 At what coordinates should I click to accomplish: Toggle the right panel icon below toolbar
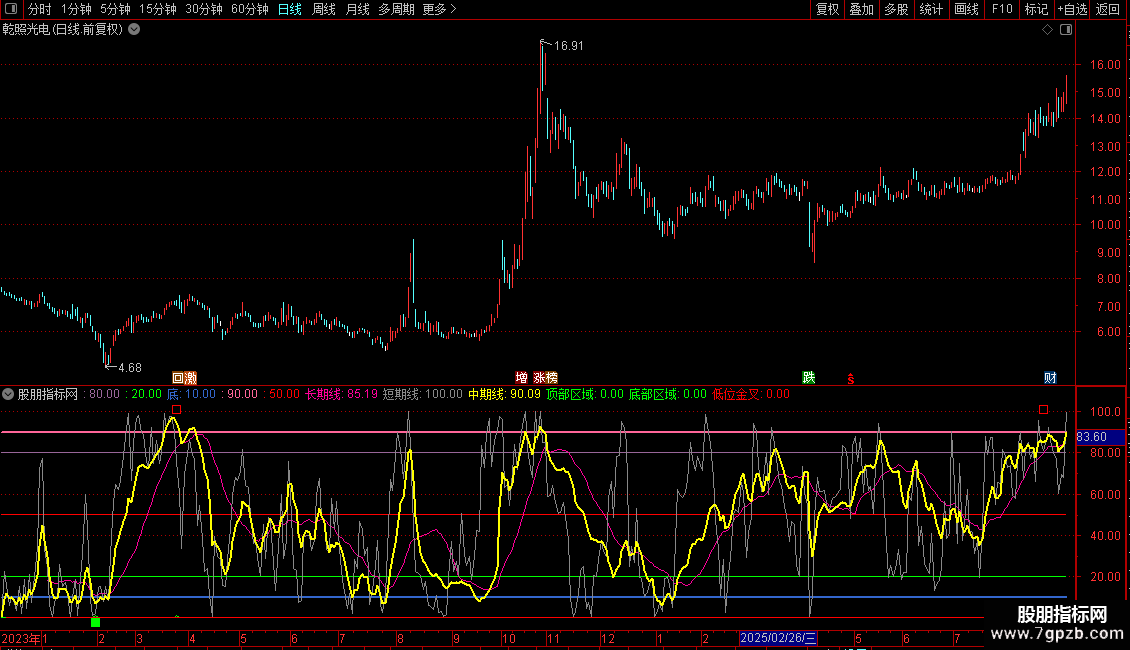pyautogui.click(x=1066, y=30)
